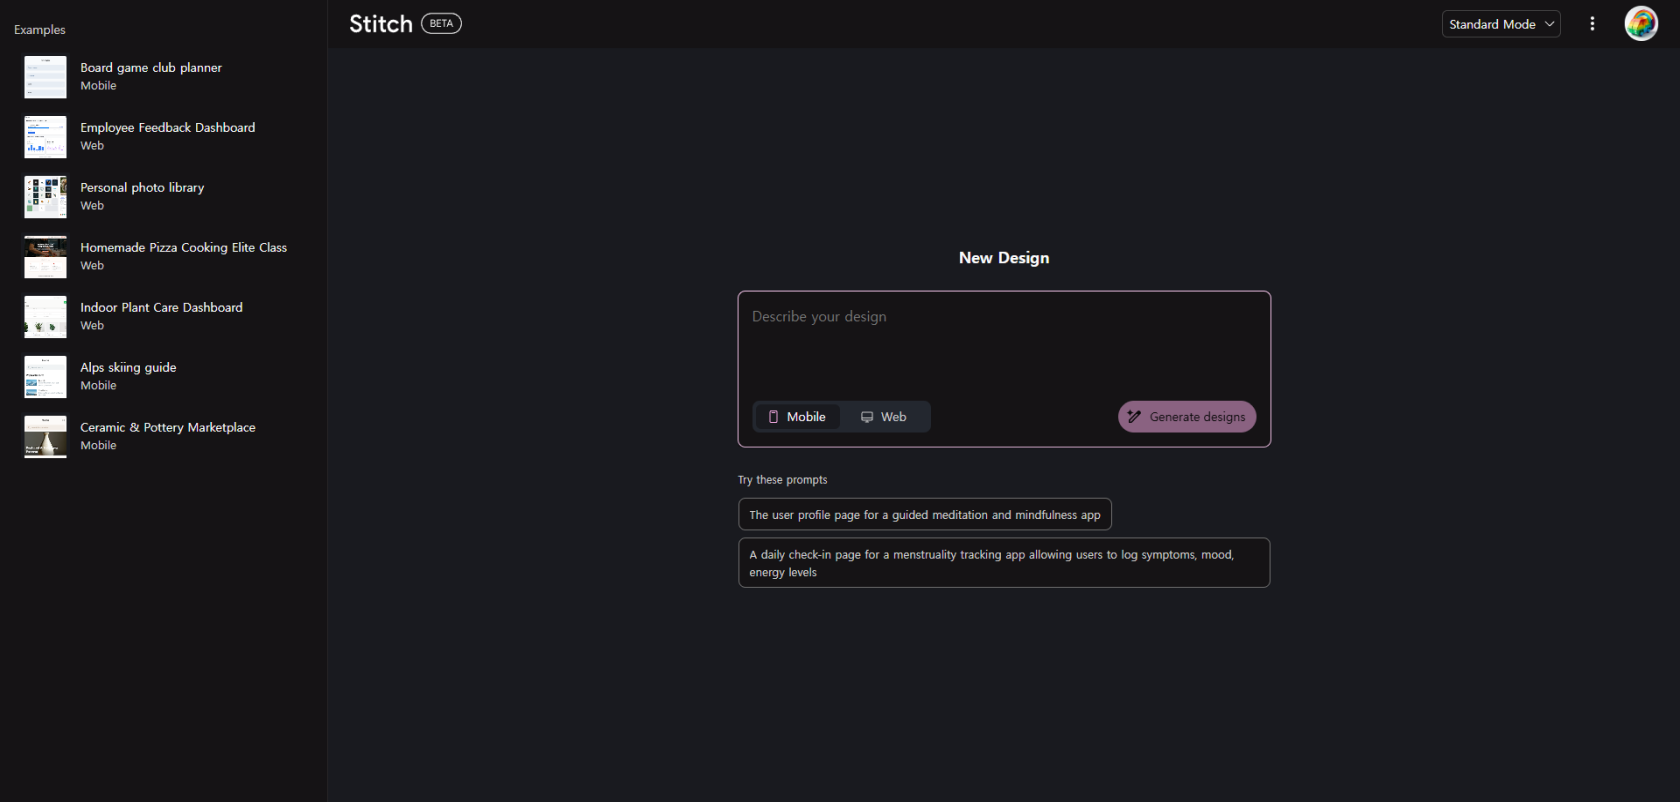The width and height of the screenshot is (1680, 802).
Task: Click the user profile avatar
Action: coord(1640,24)
